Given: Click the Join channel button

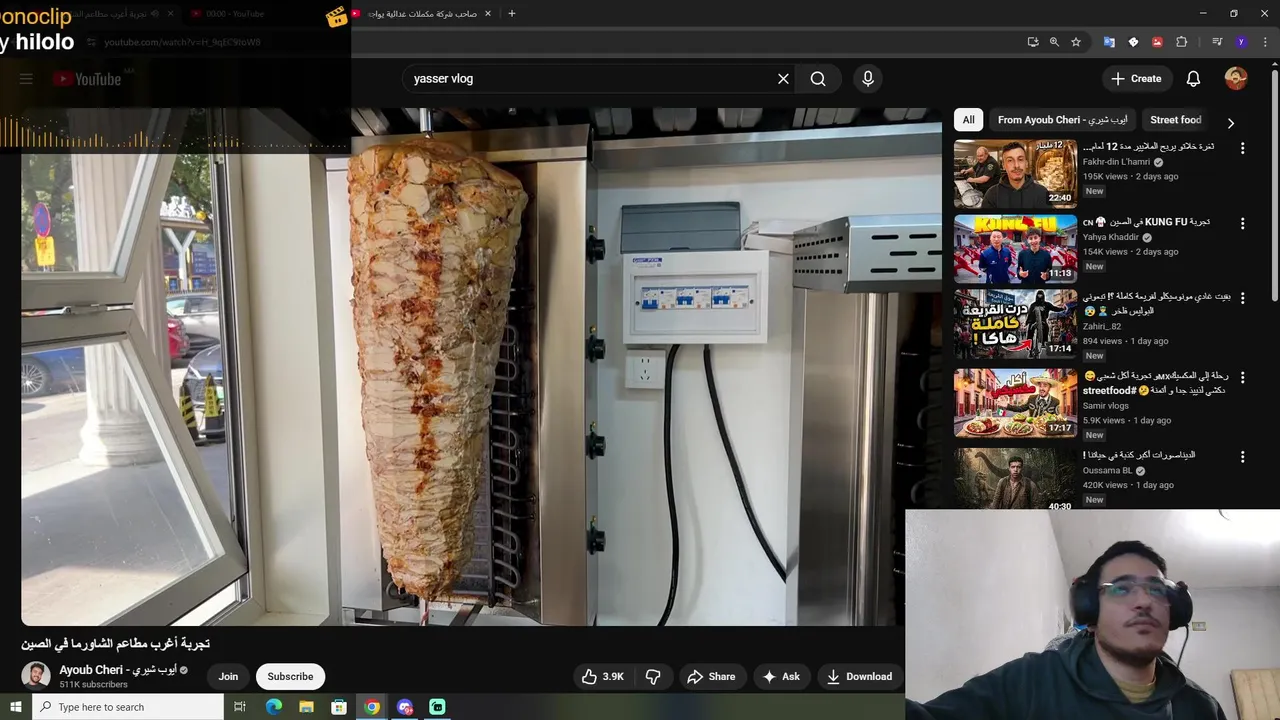Looking at the screenshot, I should tap(228, 677).
